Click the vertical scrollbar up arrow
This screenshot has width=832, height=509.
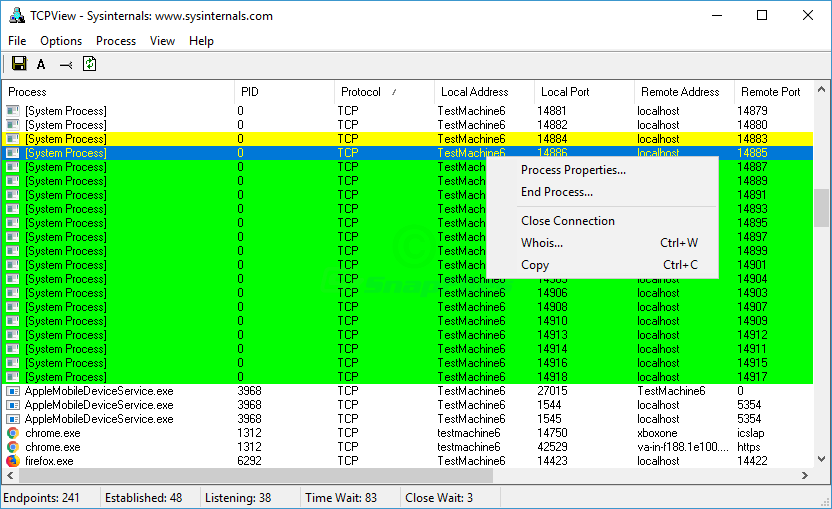pos(821,89)
